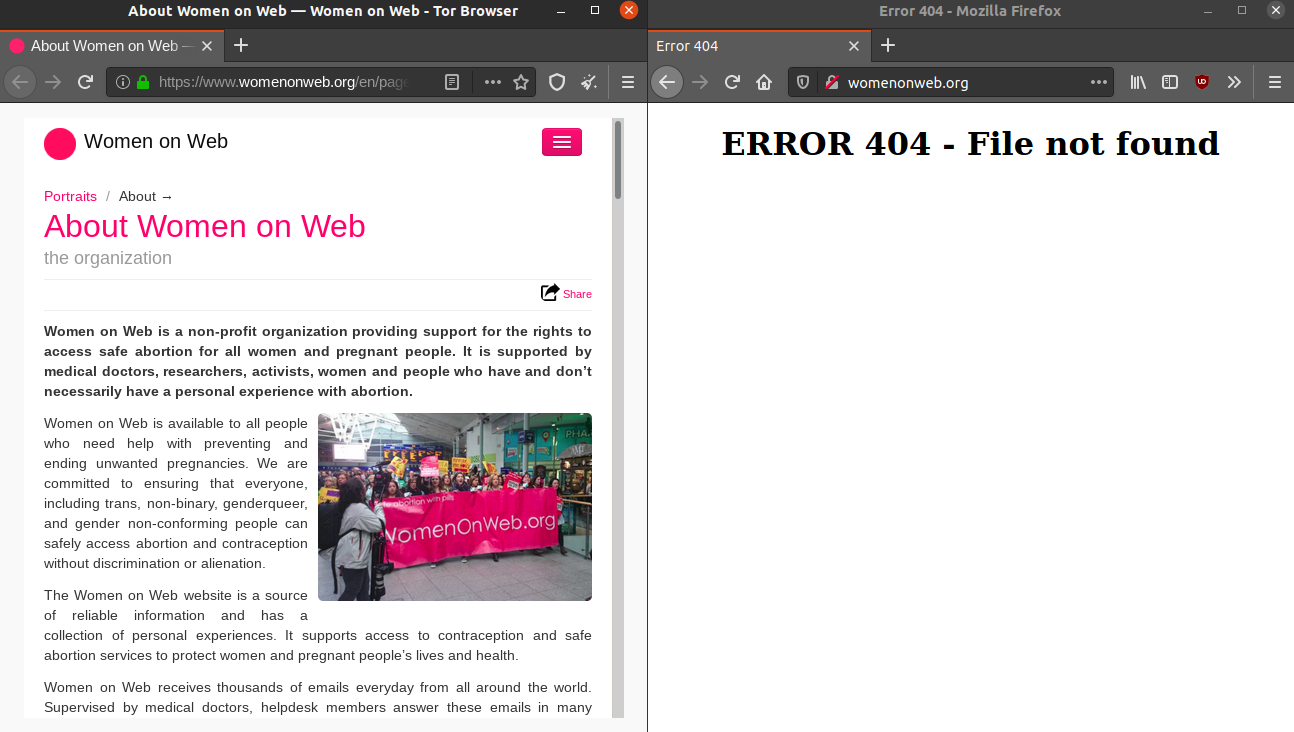Image resolution: width=1294 pixels, height=732 pixels.
Task: Toggle the Women on Web hamburger navigation
Action: click(x=561, y=142)
